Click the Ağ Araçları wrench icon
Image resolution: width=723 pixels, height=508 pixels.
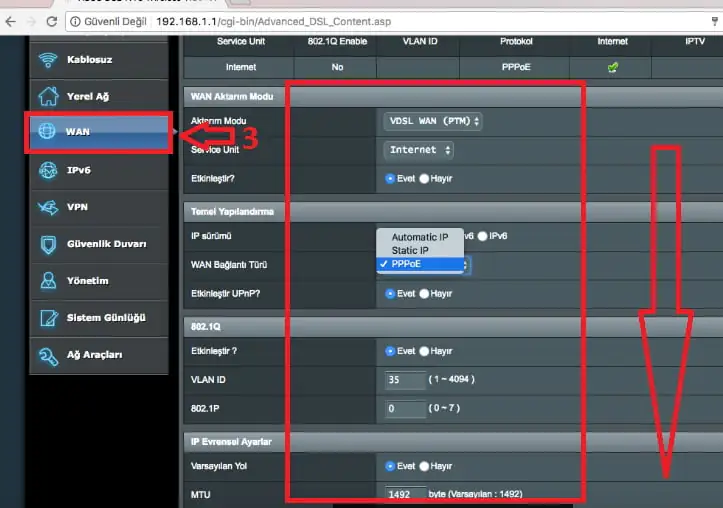[x=48, y=355]
